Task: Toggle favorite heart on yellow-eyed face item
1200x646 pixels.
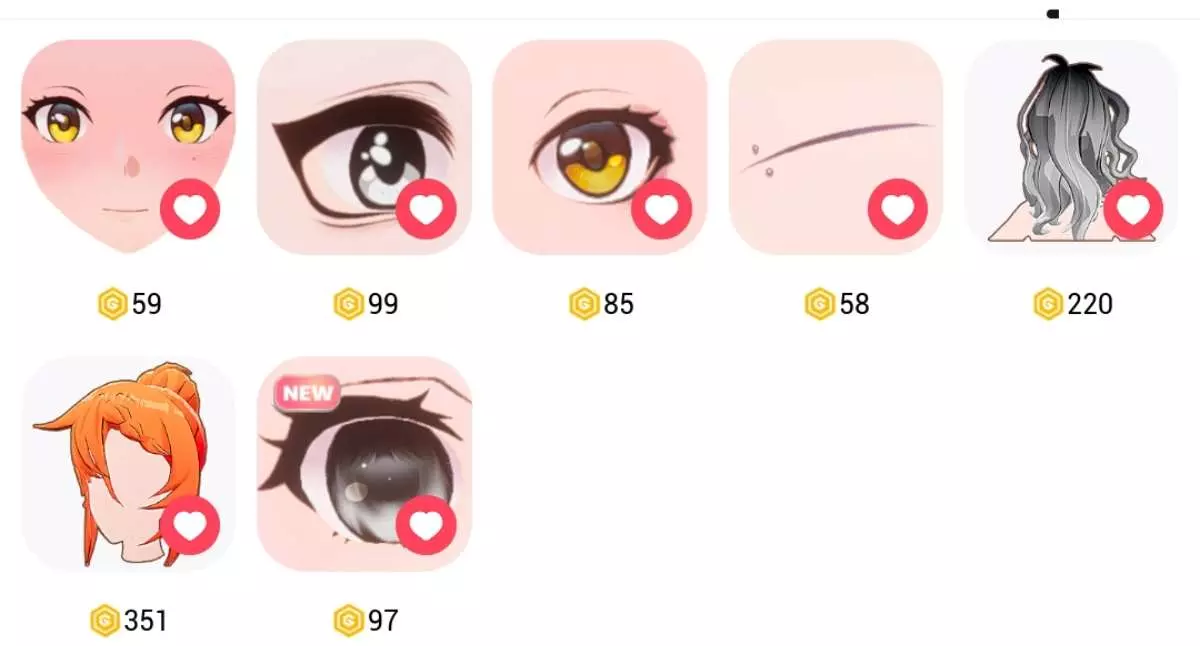Action: (x=190, y=209)
